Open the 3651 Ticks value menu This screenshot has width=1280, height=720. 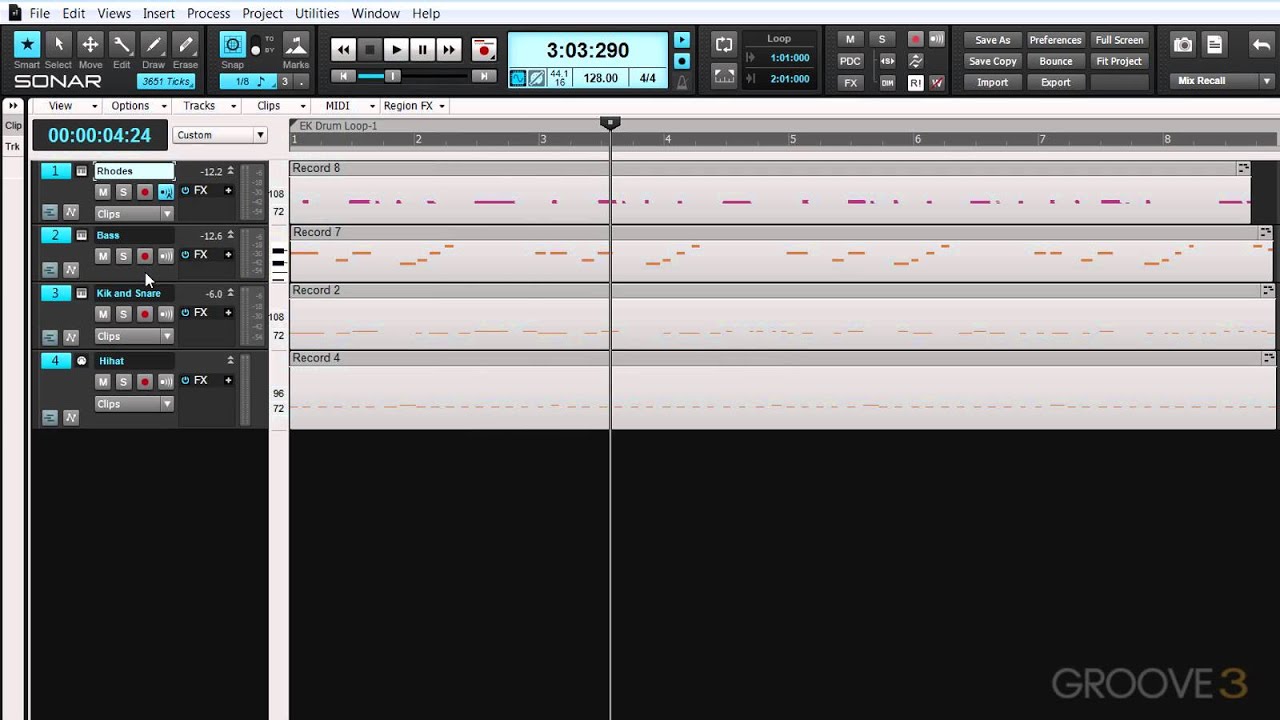tap(166, 82)
